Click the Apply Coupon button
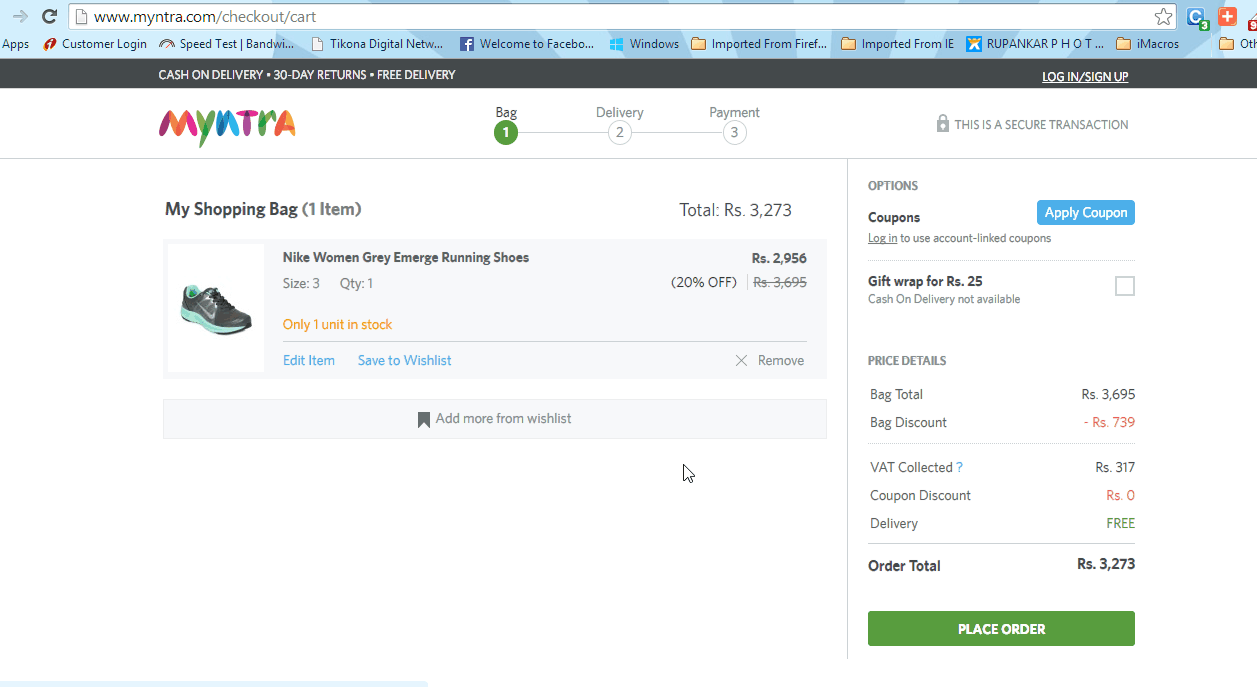 pyautogui.click(x=1086, y=212)
